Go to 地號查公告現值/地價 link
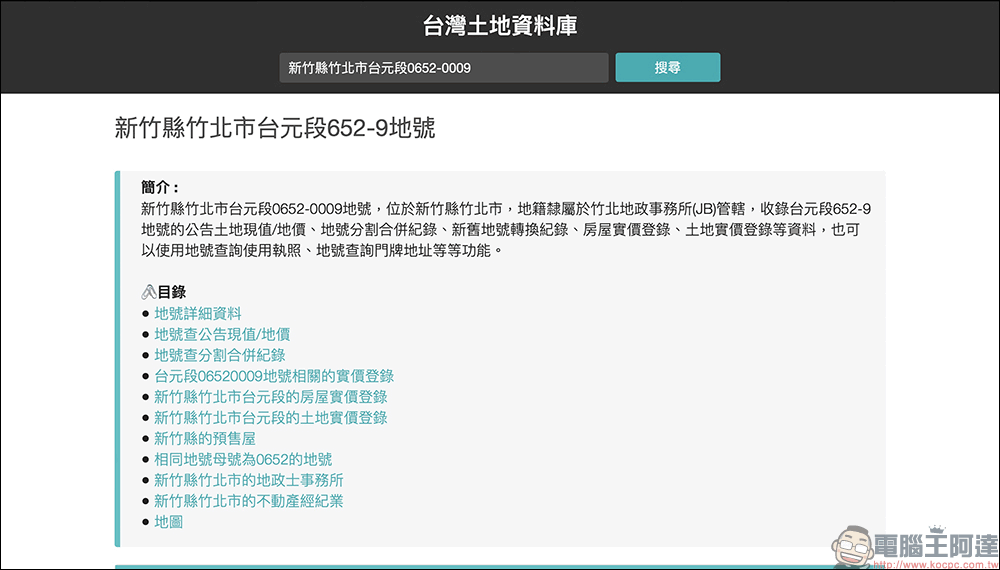 [x=222, y=334]
